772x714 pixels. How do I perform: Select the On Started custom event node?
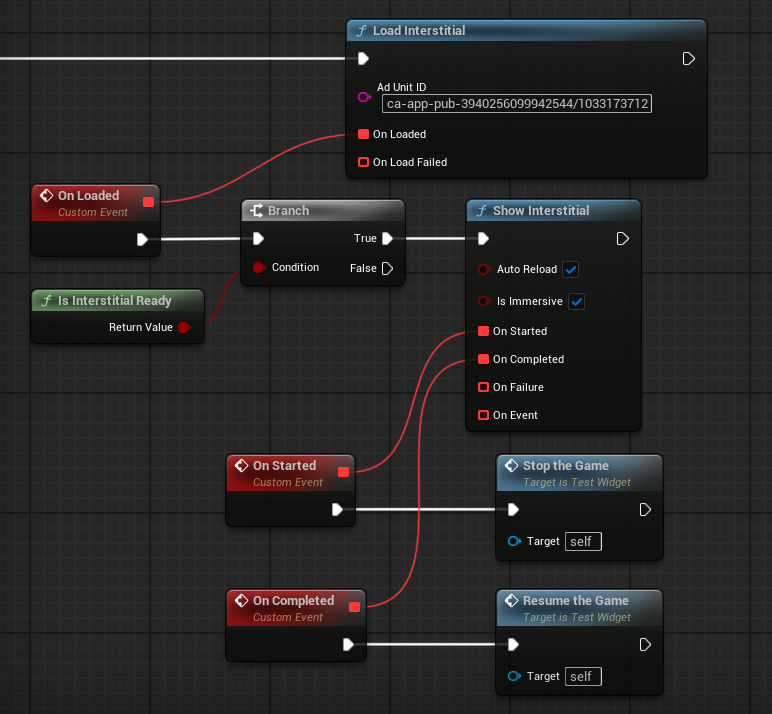pyautogui.click(x=284, y=466)
